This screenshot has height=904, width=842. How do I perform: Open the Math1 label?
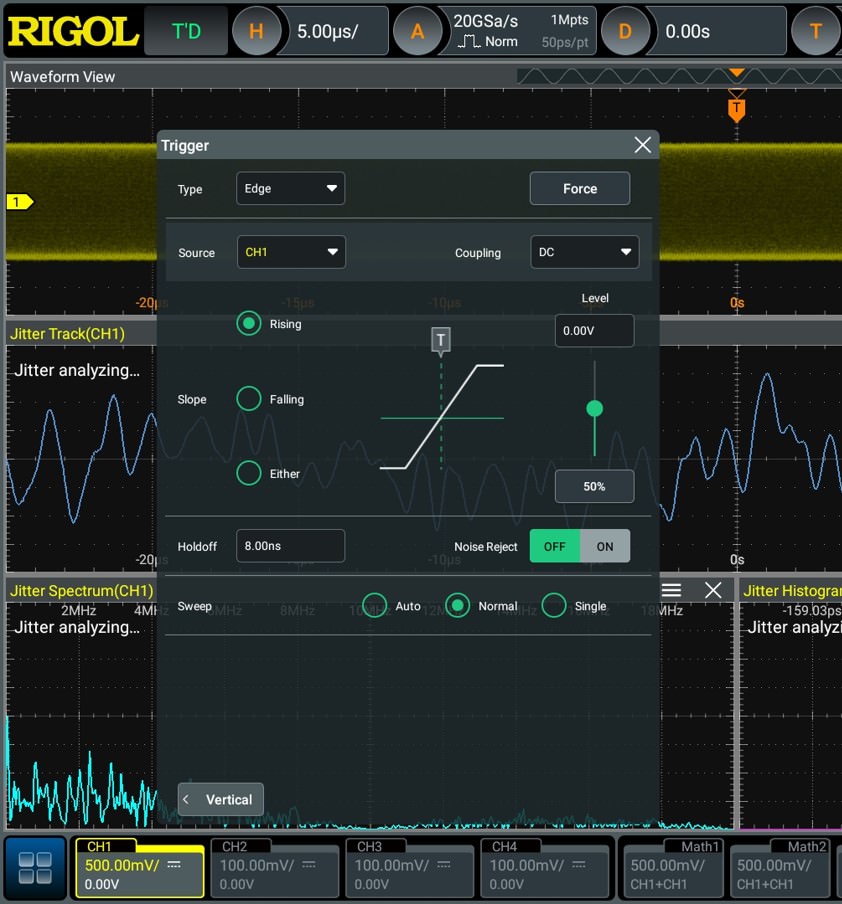[x=700, y=846]
